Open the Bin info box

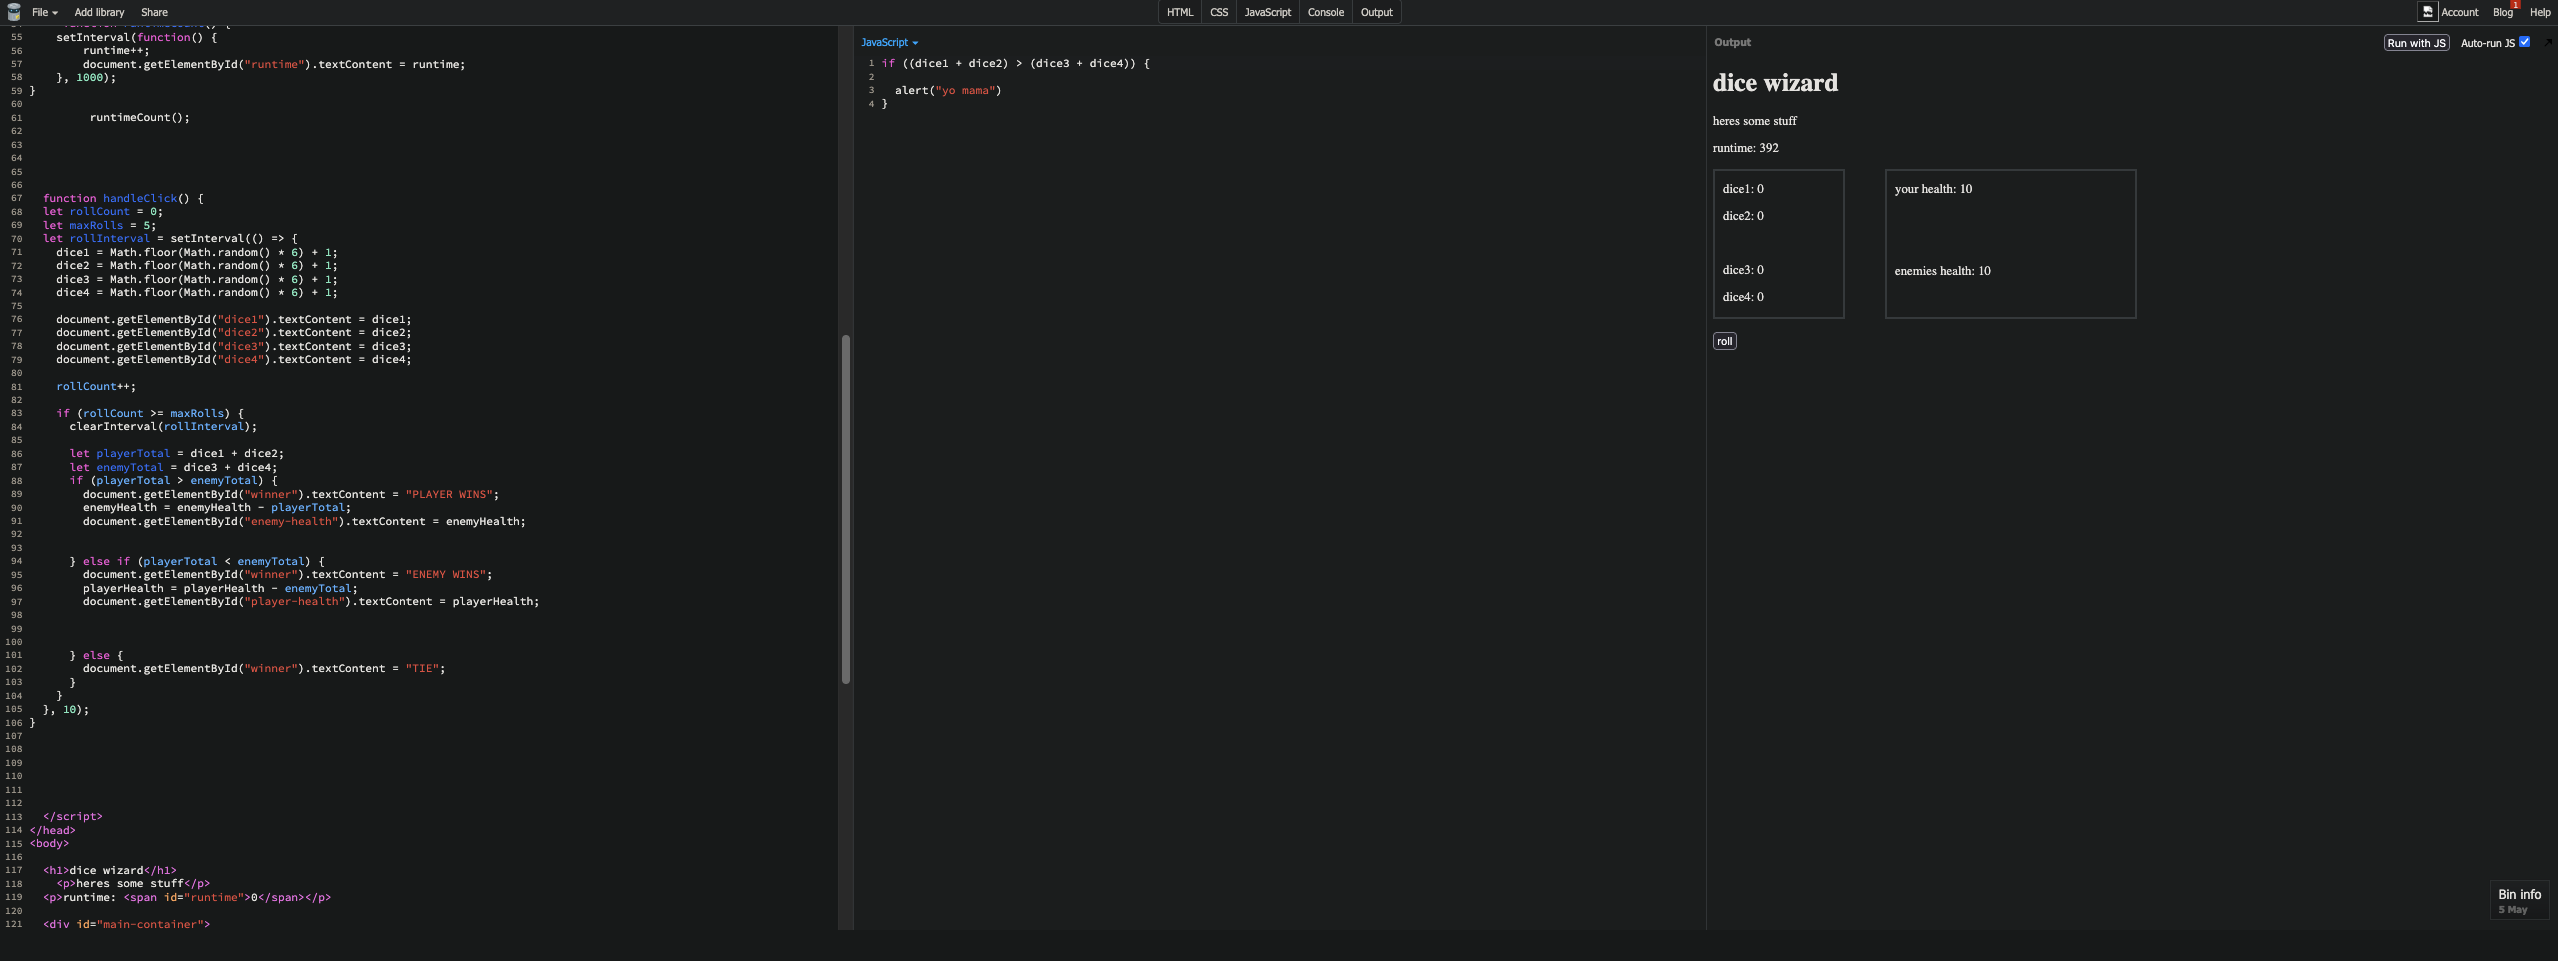click(2519, 900)
